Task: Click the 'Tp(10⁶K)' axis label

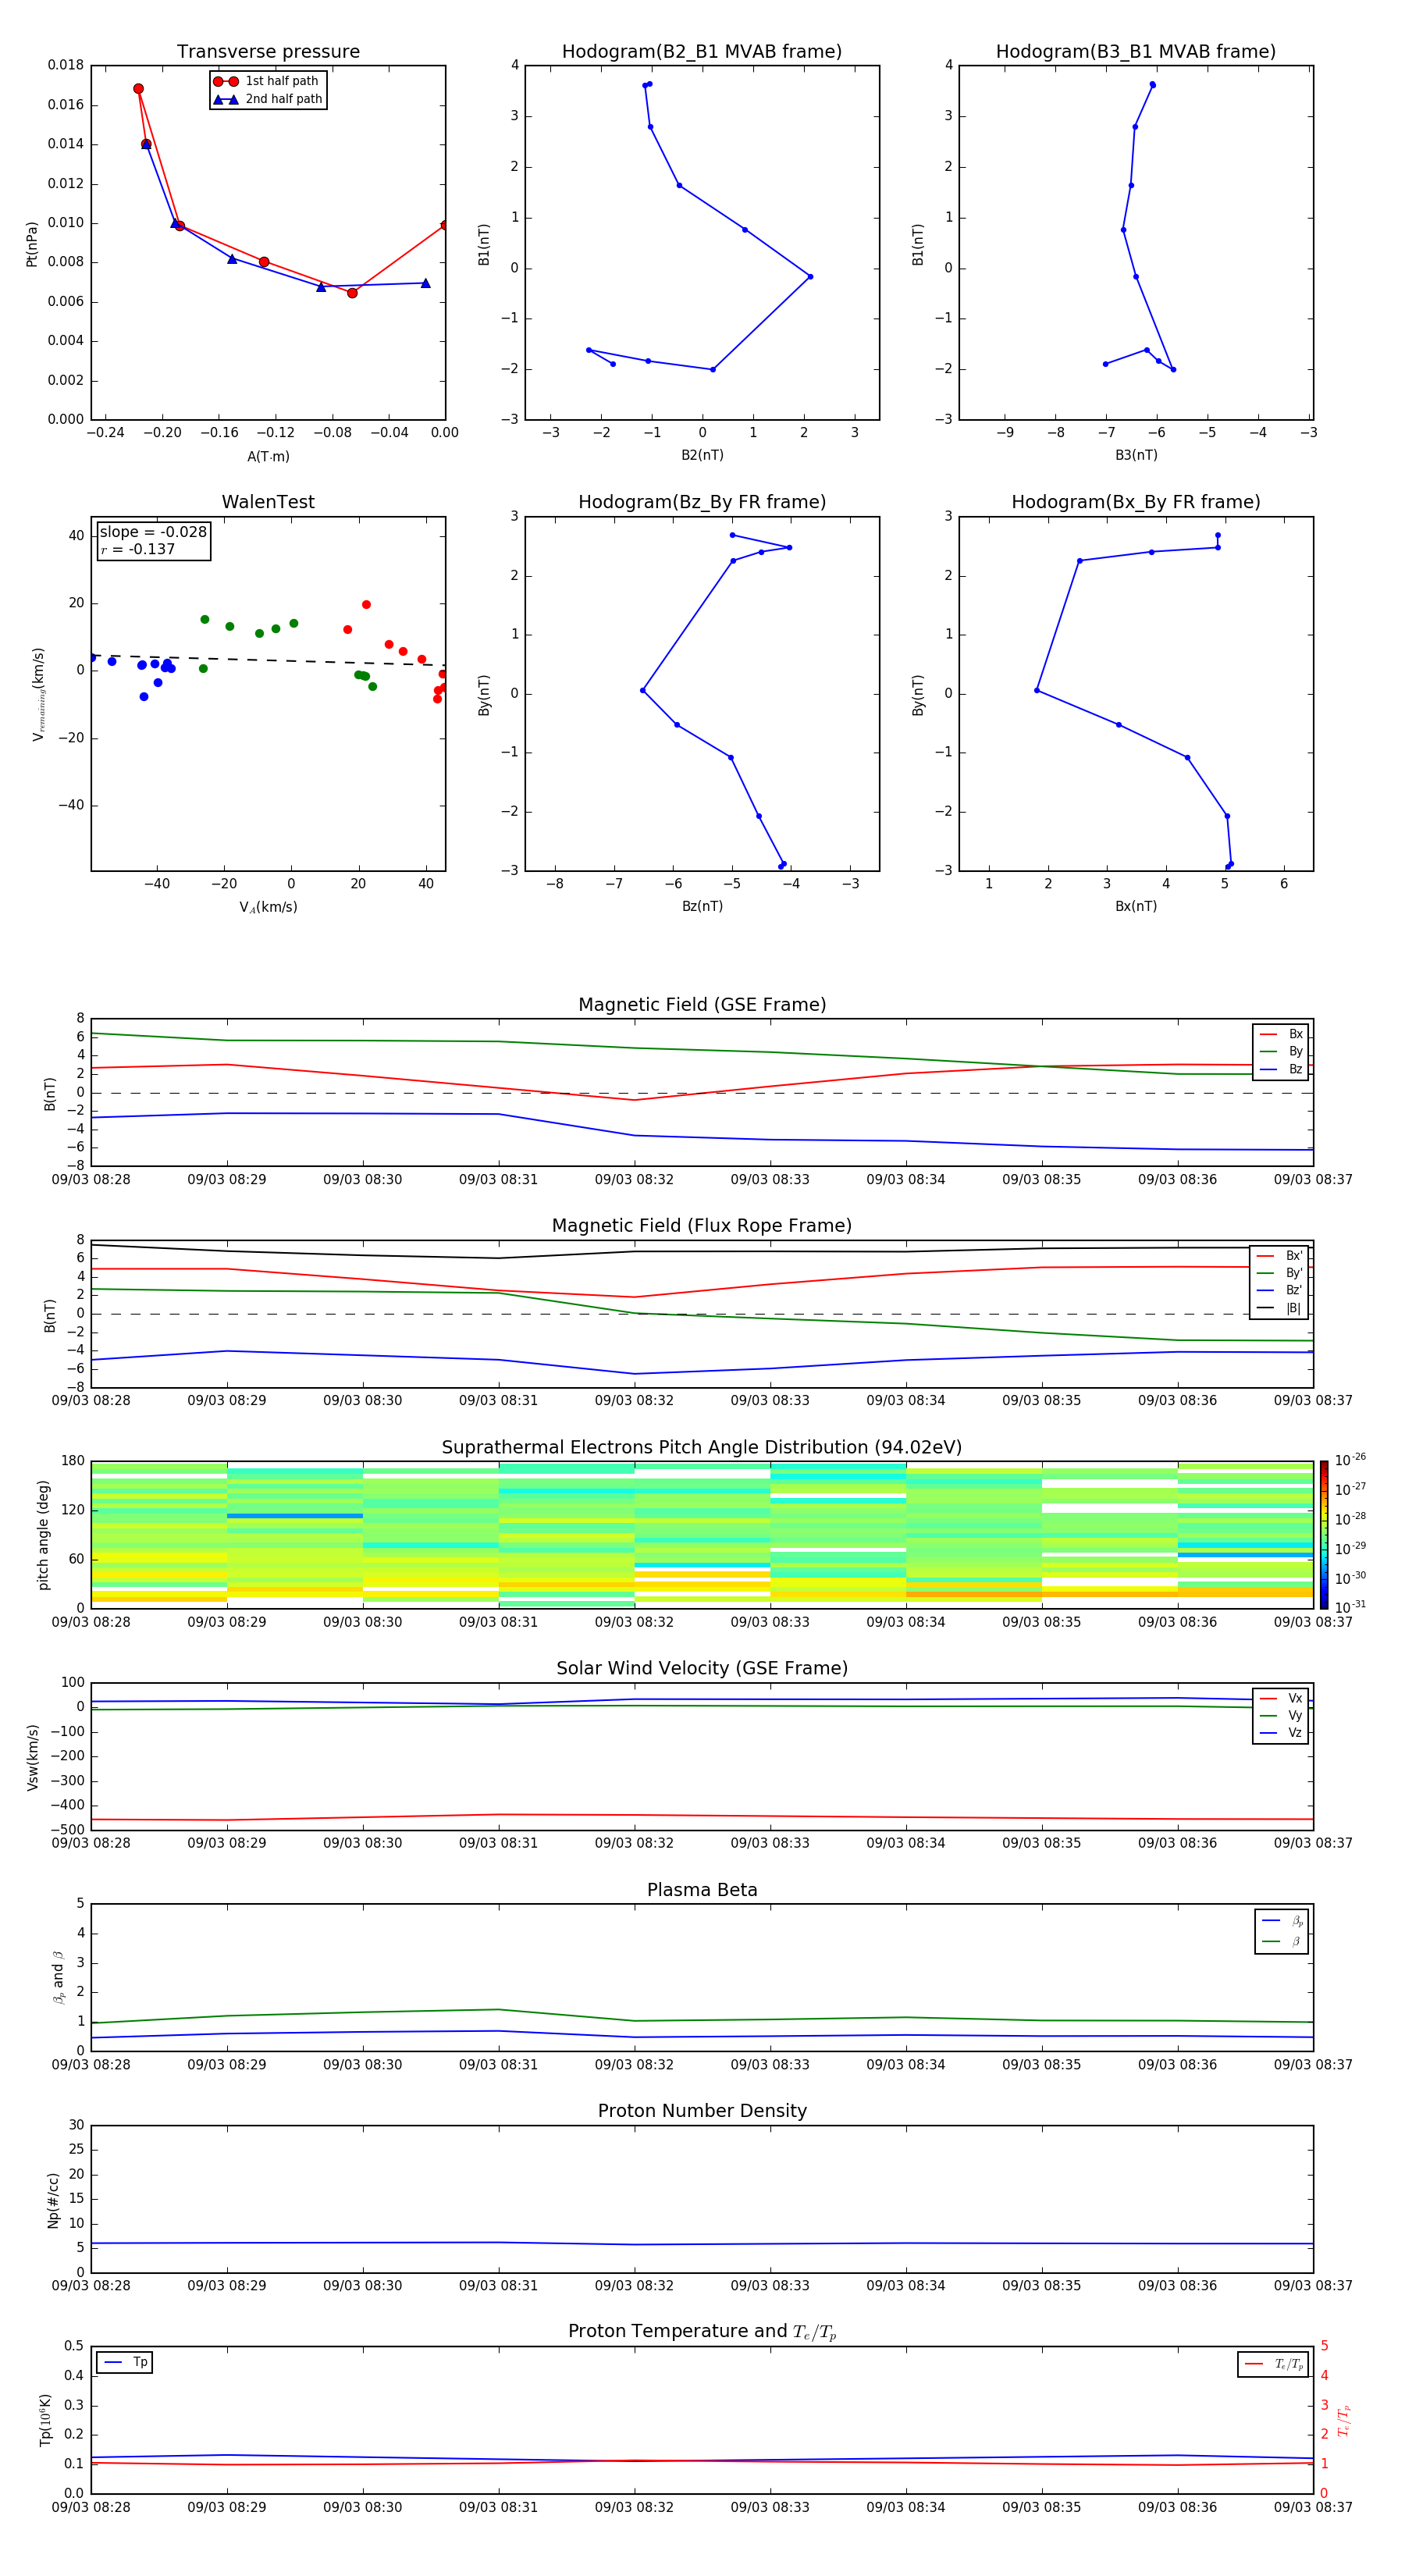Action: [45, 2420]
